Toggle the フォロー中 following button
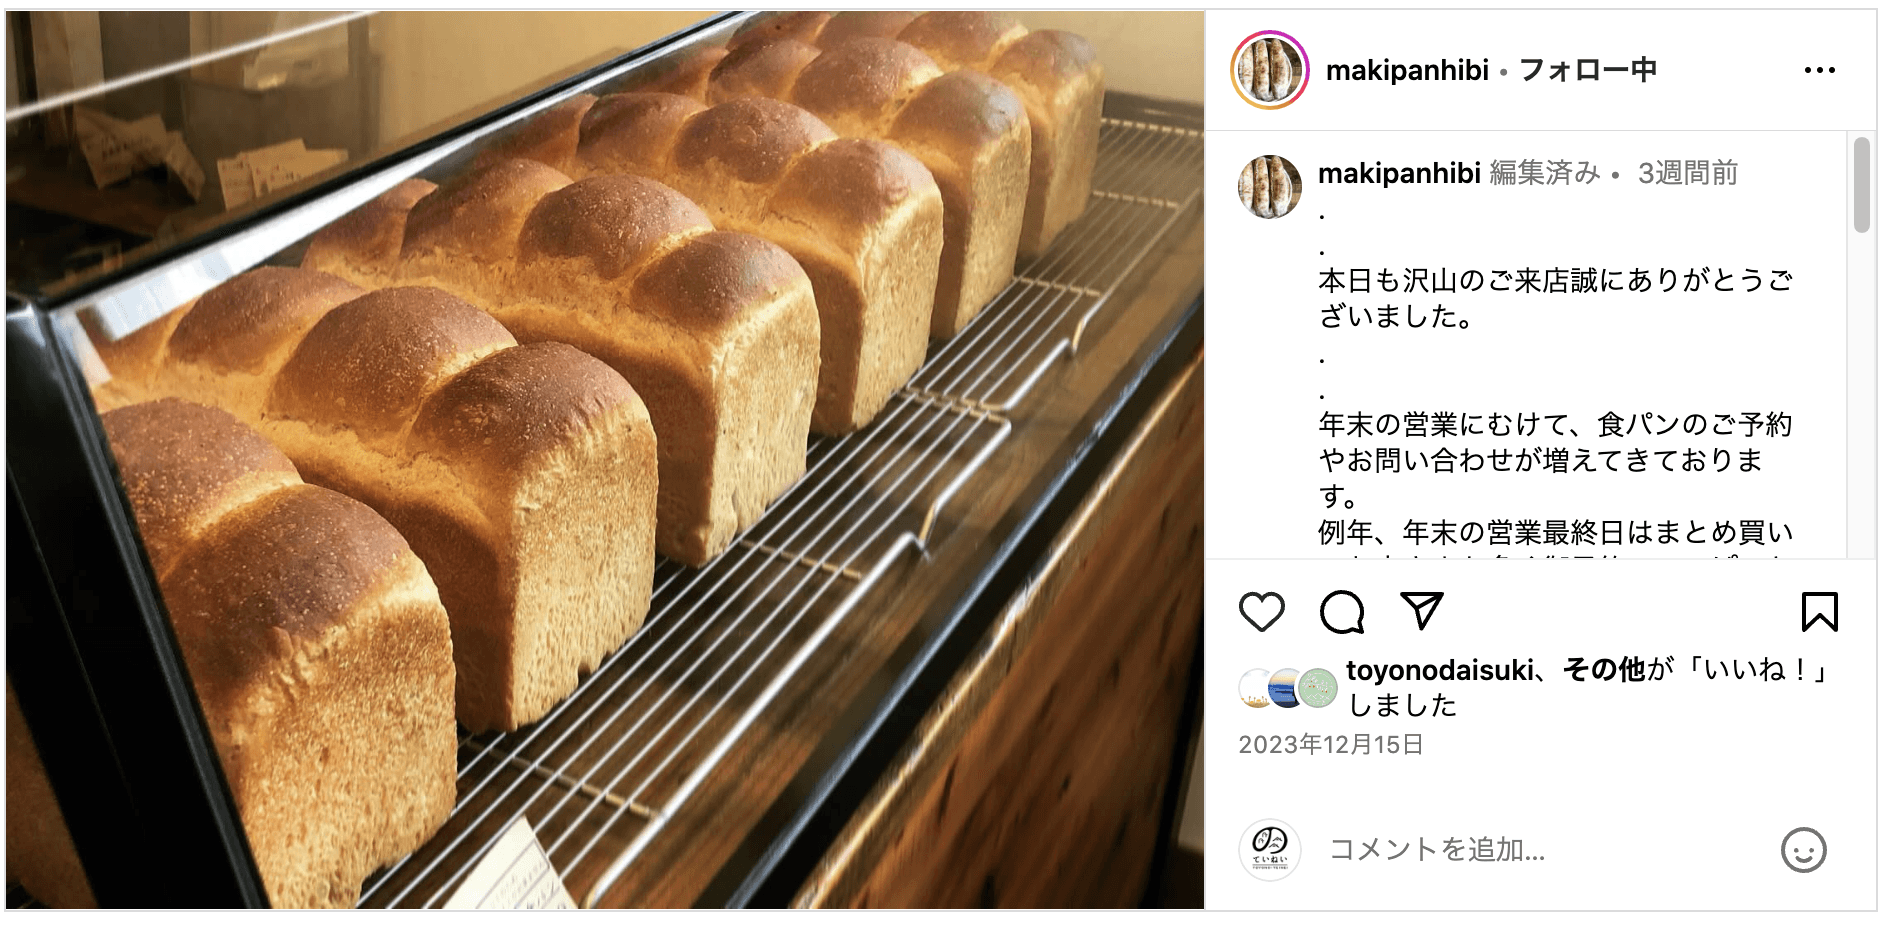 [1587, 70]
